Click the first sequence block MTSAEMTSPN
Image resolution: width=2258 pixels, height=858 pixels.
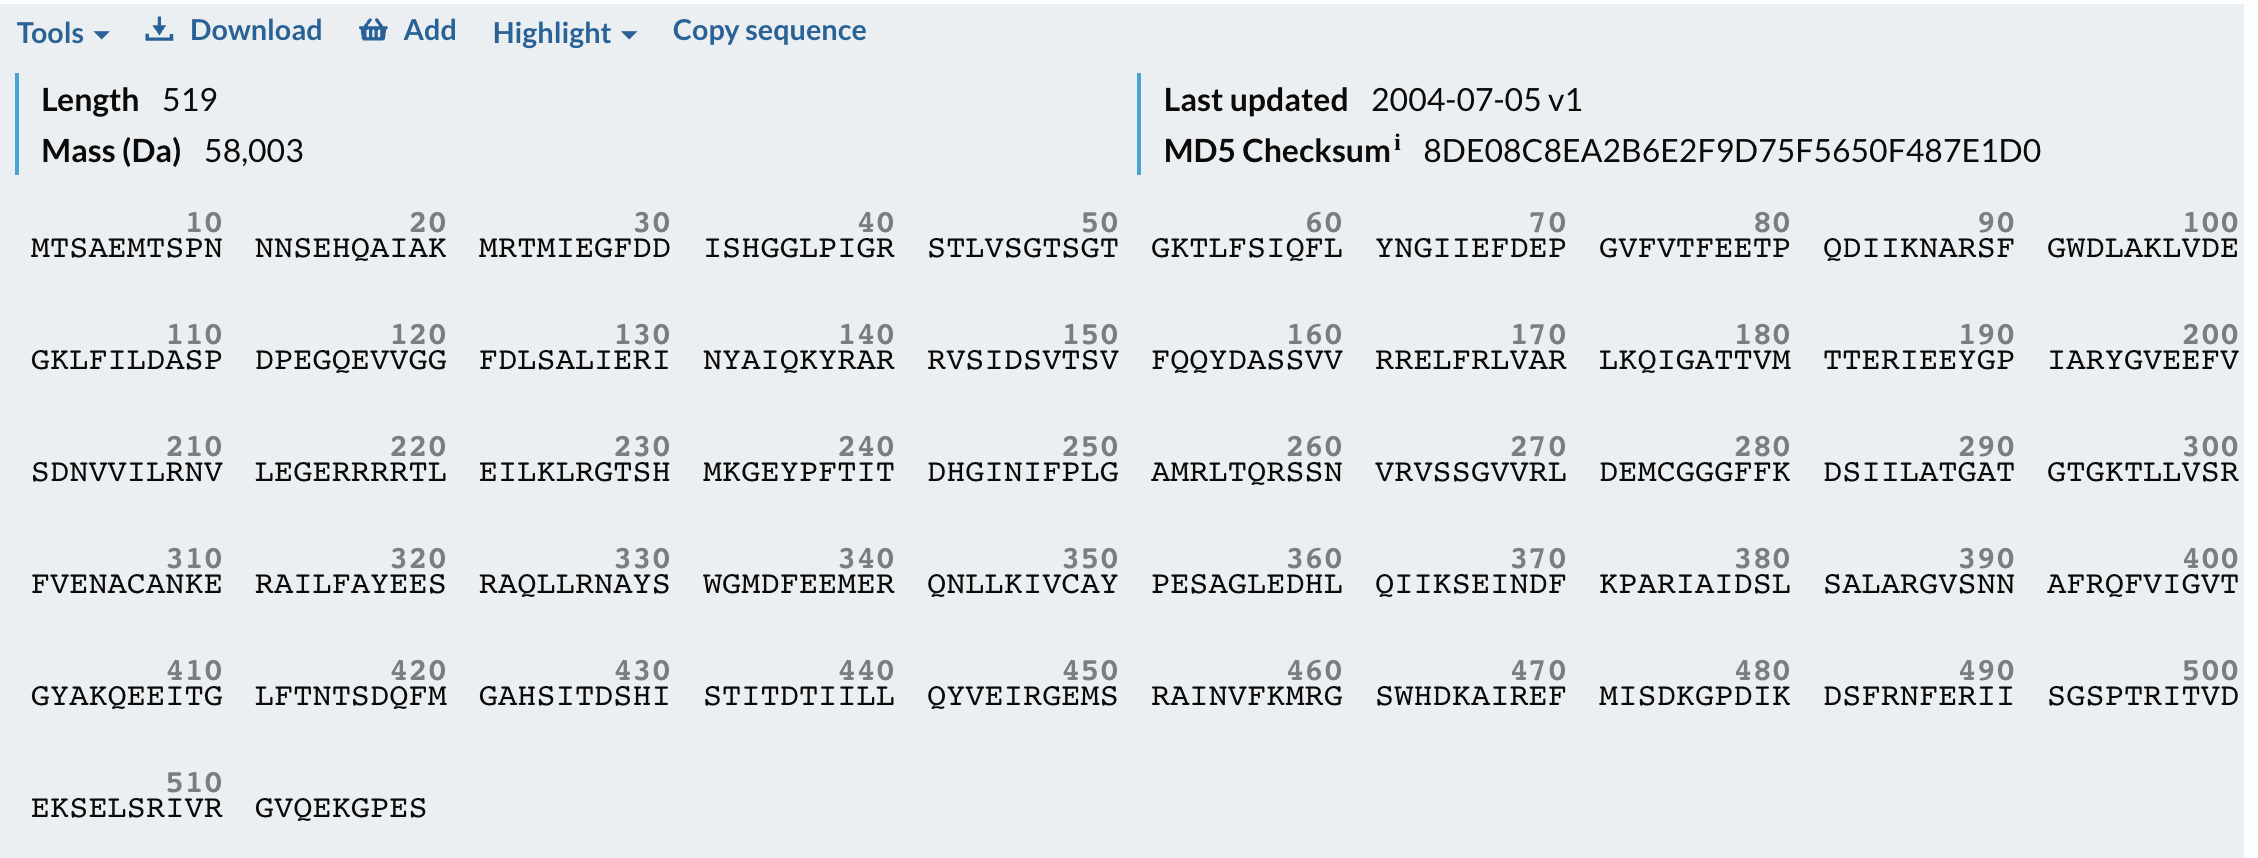[127, 248]
